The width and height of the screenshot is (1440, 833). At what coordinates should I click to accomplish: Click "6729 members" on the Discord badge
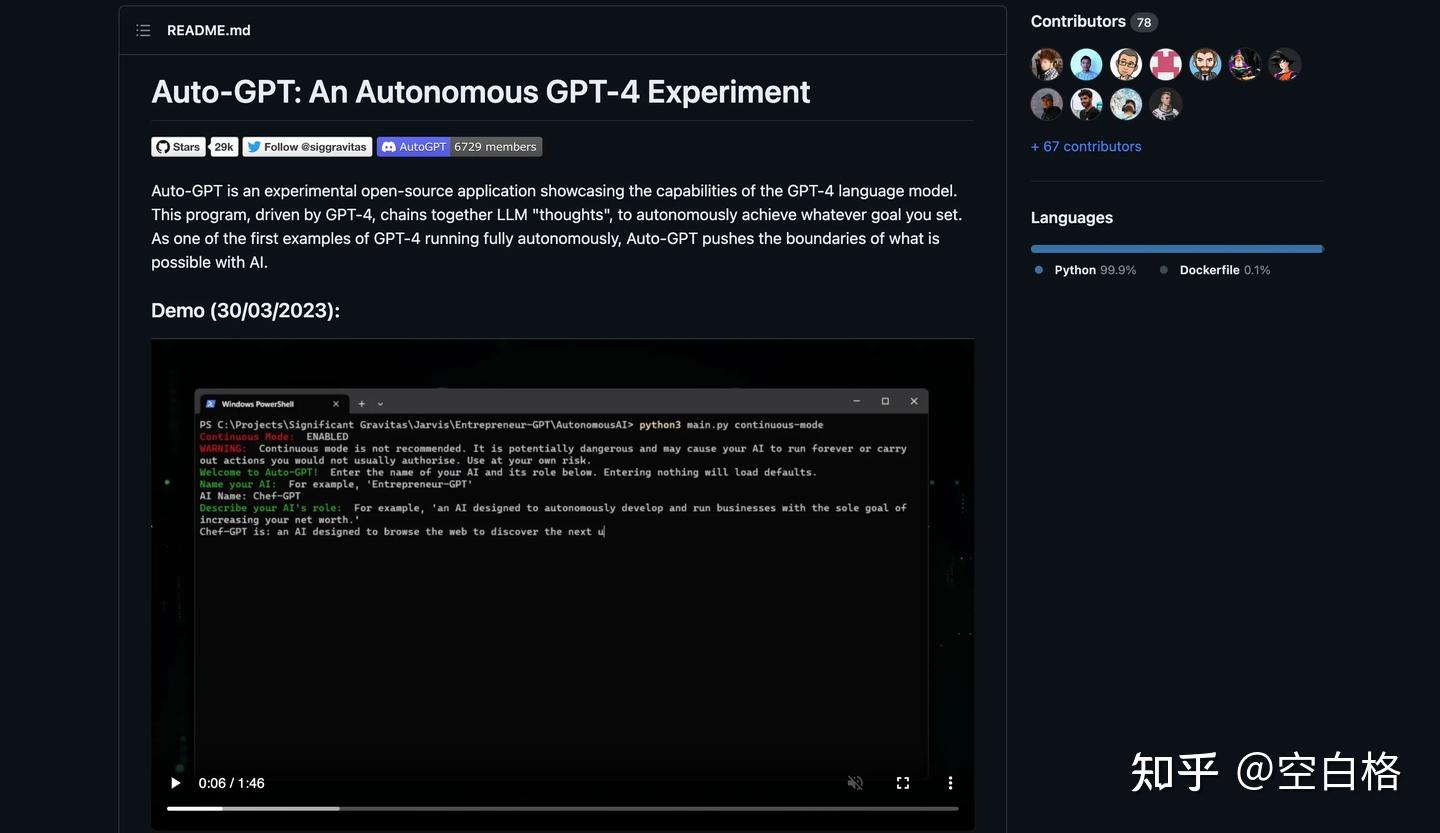495,146
